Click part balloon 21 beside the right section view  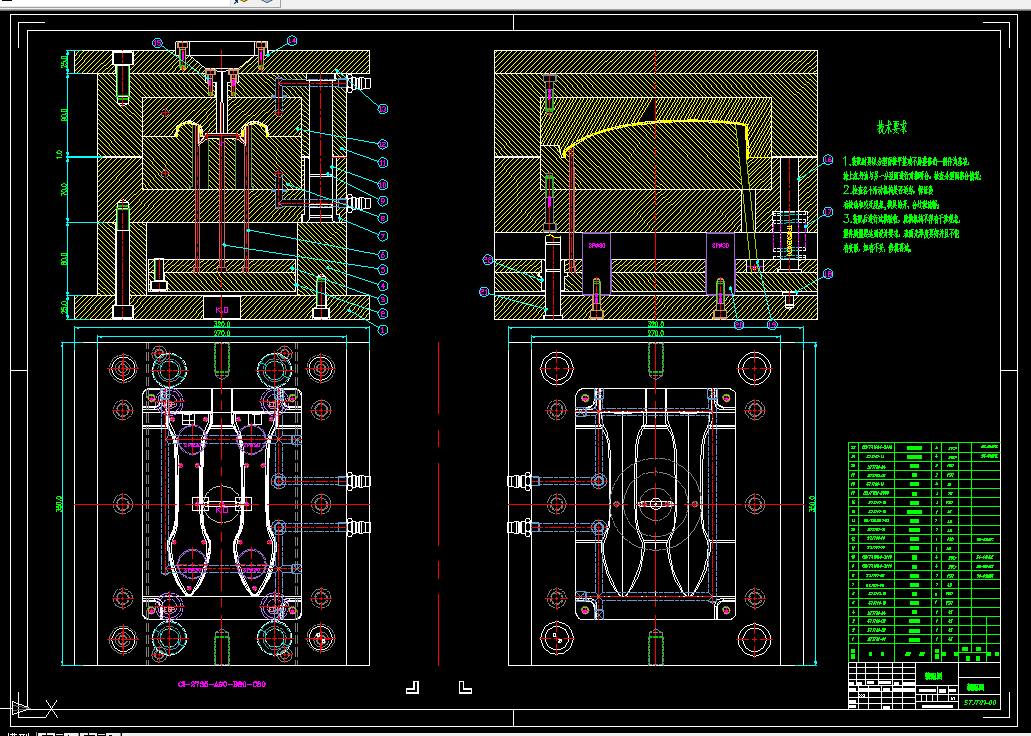click(484, 292)
